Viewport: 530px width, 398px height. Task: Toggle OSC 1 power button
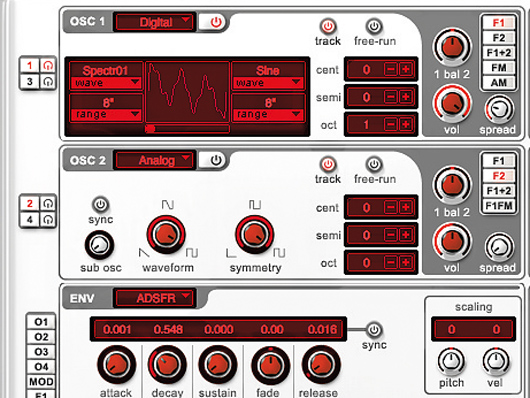point(212,22)
